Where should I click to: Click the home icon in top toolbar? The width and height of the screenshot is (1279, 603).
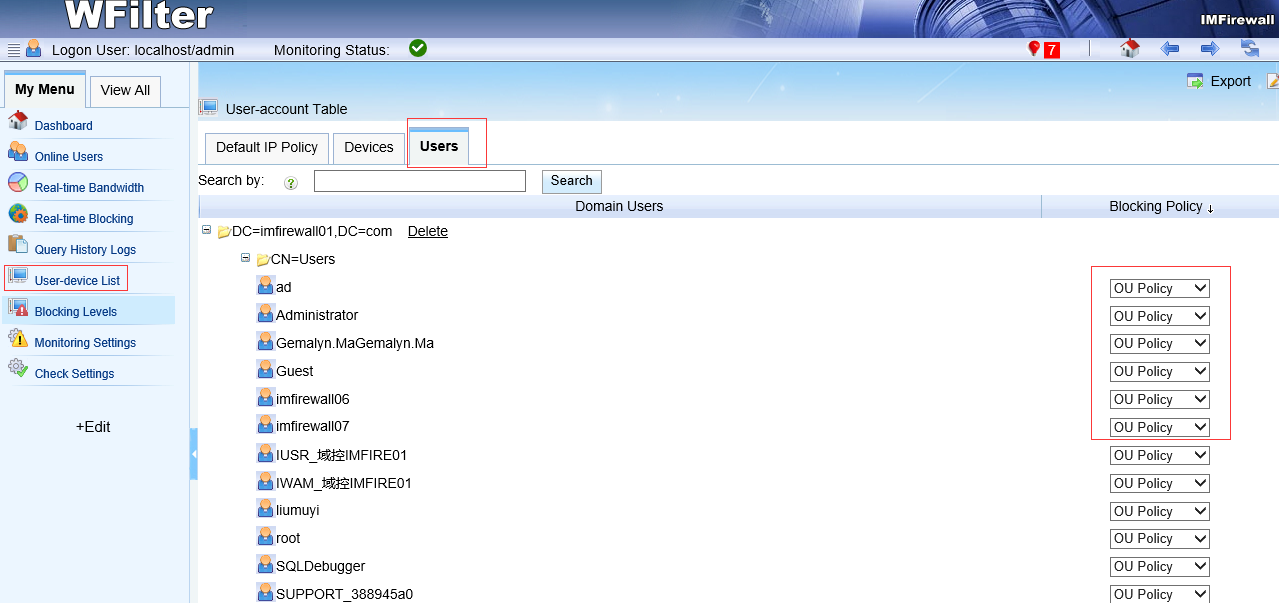pos(1130,48)
